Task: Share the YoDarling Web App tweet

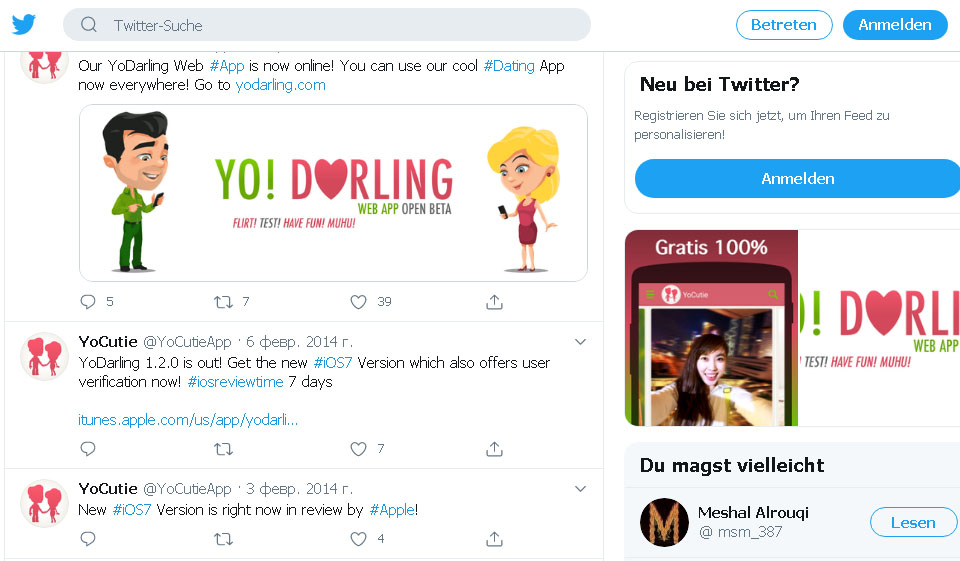Action: click(494, 302)
